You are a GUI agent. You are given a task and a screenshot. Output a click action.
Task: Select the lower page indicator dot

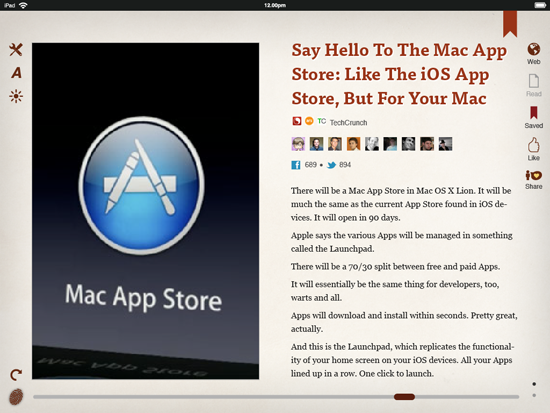(534, 395)
